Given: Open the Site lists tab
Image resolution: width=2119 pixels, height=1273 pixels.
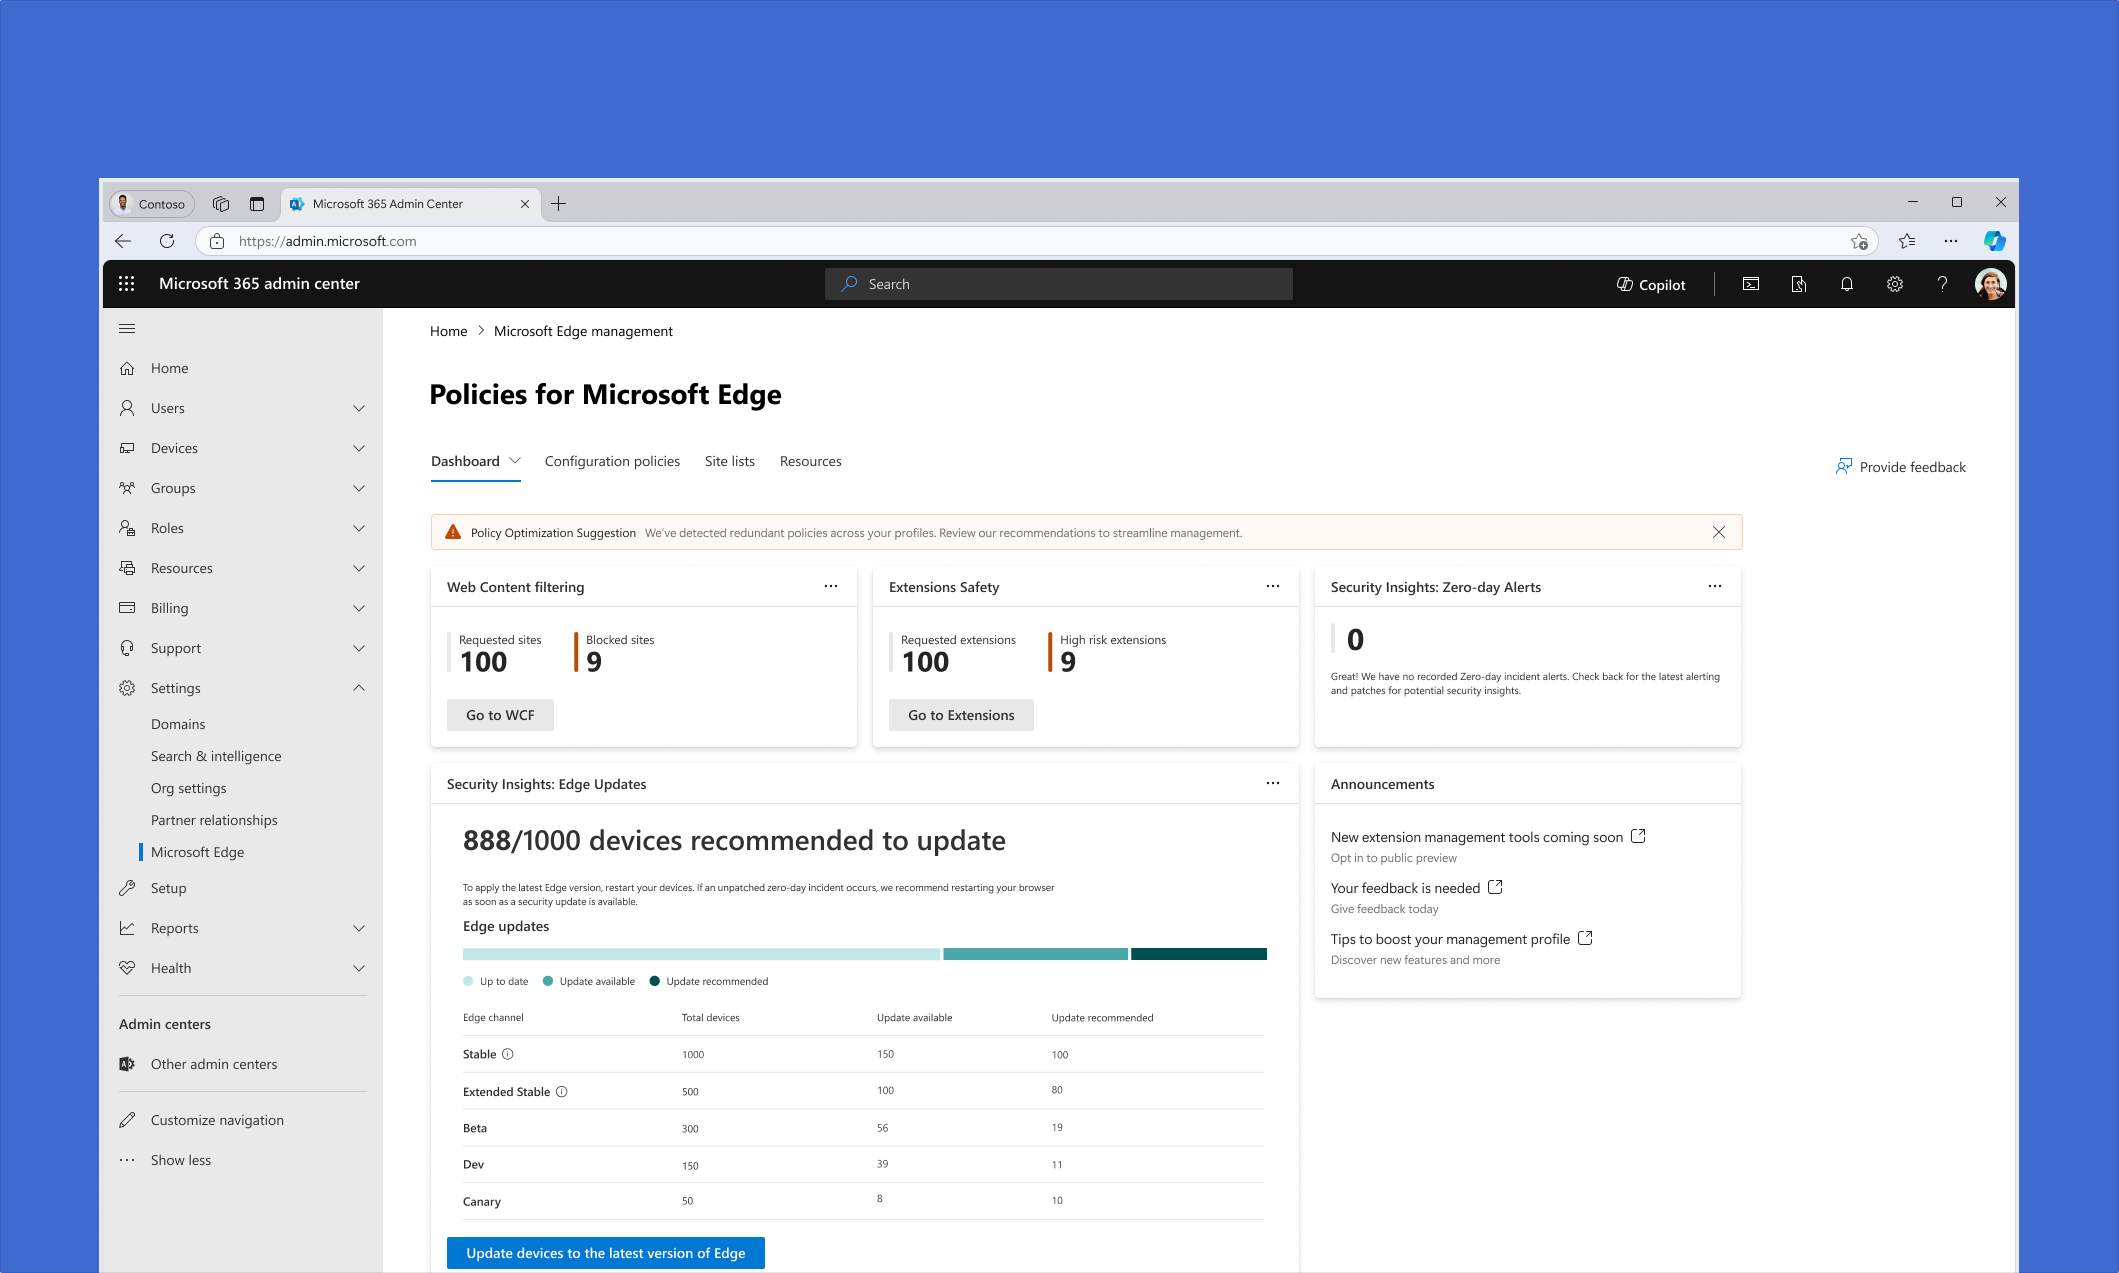Looking at the screenshot, I should [729, 461].
